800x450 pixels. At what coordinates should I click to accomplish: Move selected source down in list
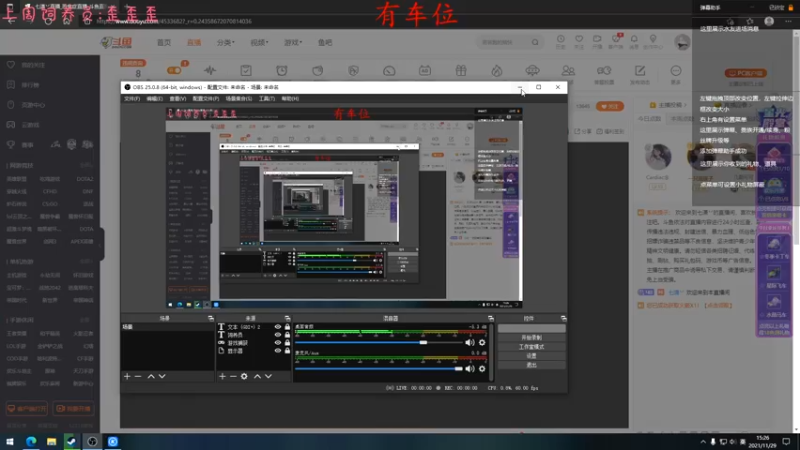click(268, 377)
